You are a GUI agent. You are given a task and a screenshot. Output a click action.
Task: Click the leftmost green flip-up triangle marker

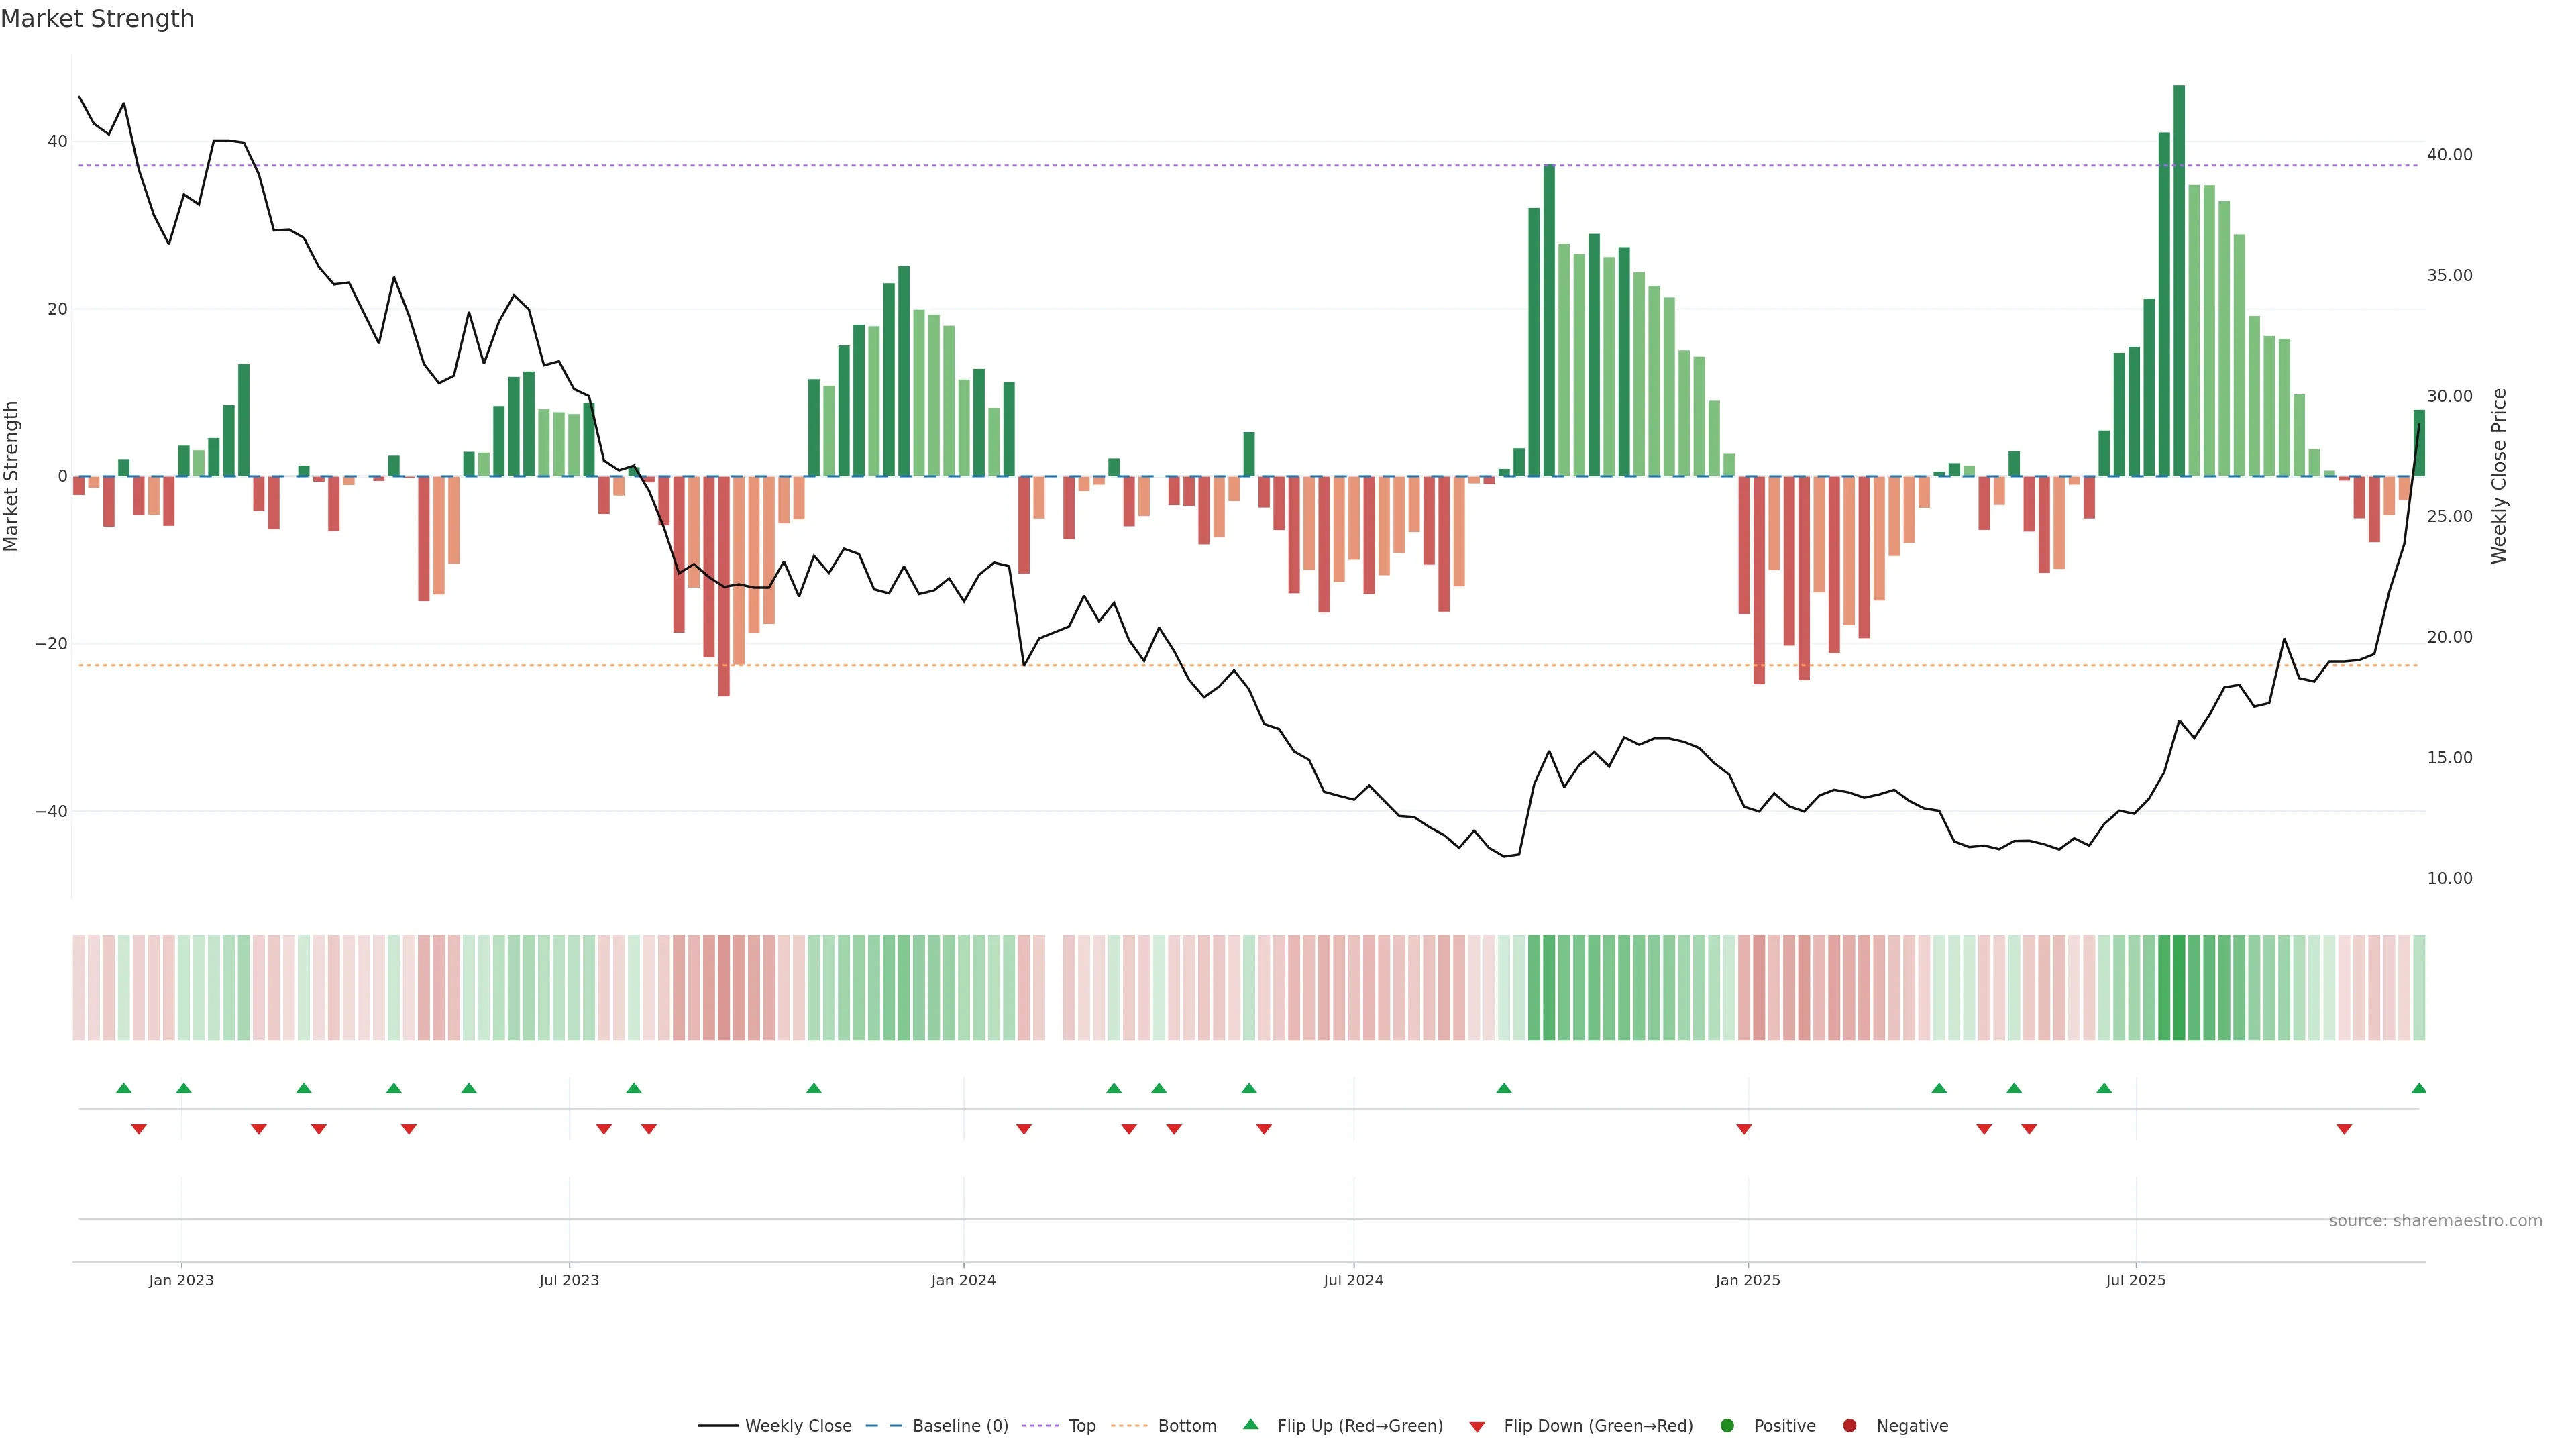point(124,1088)
